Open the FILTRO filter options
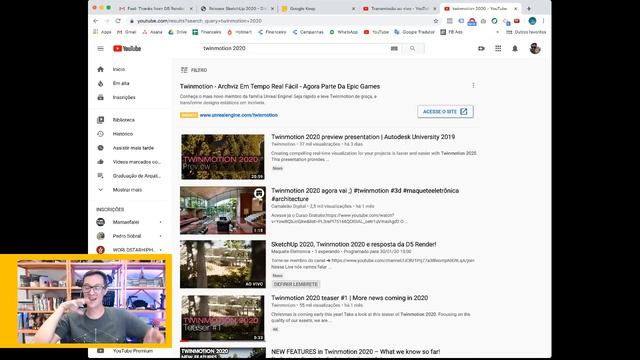The width and height of the screenshot is (640, 360). coord(194,70)
